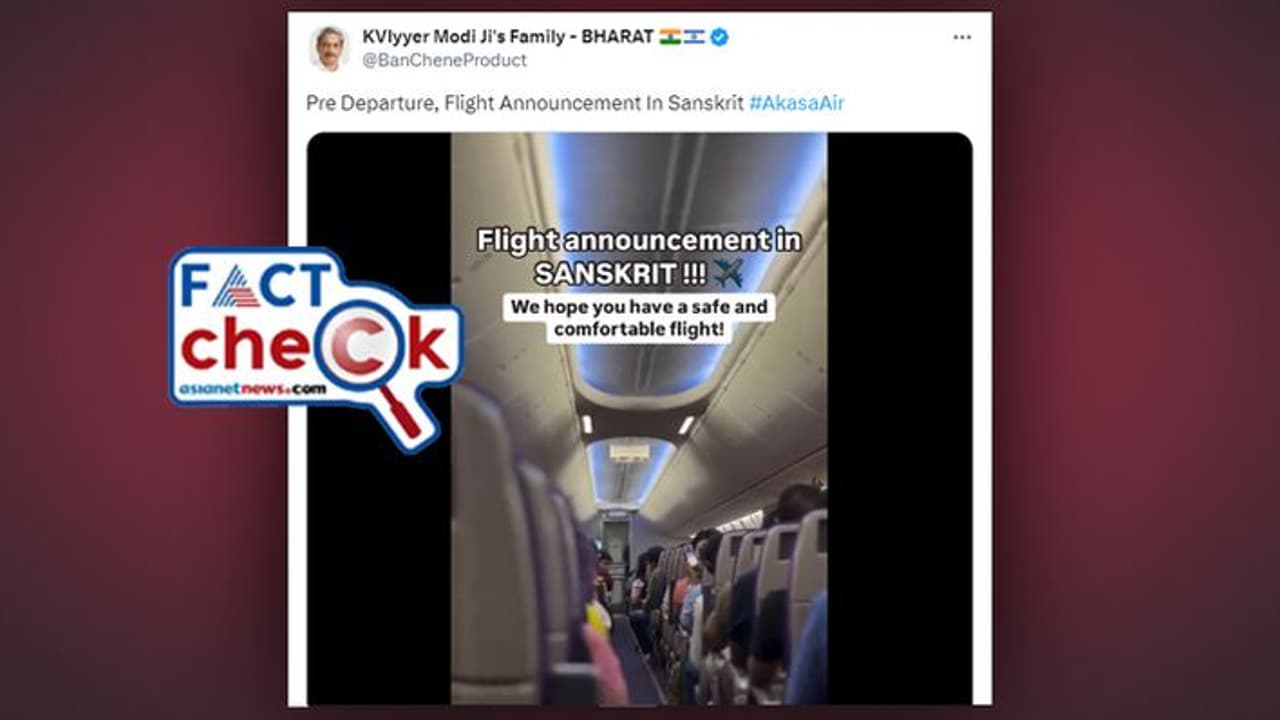The image size is (1280, 720).
Task: Click the blue verified badge icon
Action: (x=719, y=37)
